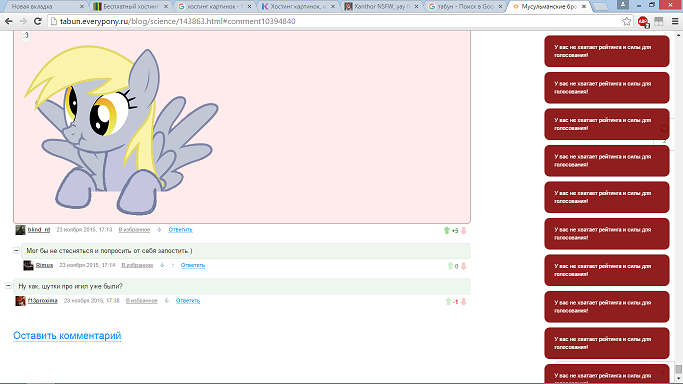Jump to parent of Rimus's comment
The height and width of the screenshot is (384, 683).
(172, 265)
